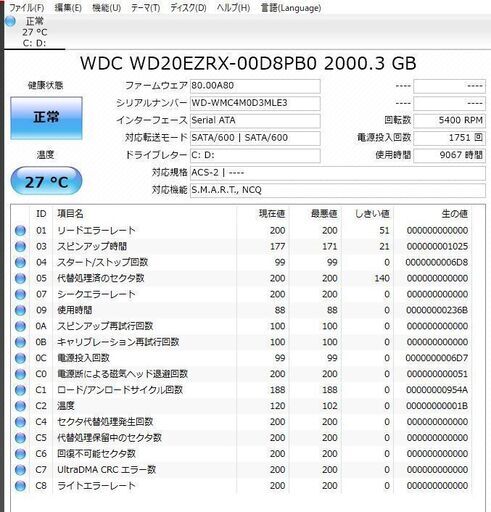Click the status orb for ID 0A row
Screen dimensions: 491x512
pos(20,326)
